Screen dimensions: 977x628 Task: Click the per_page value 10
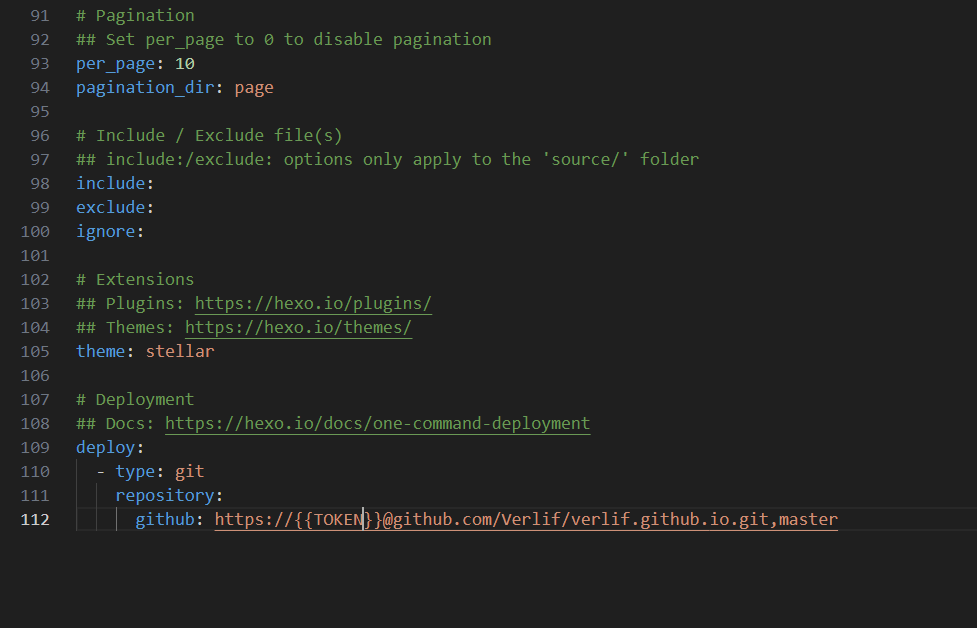(x=184, y=63)
